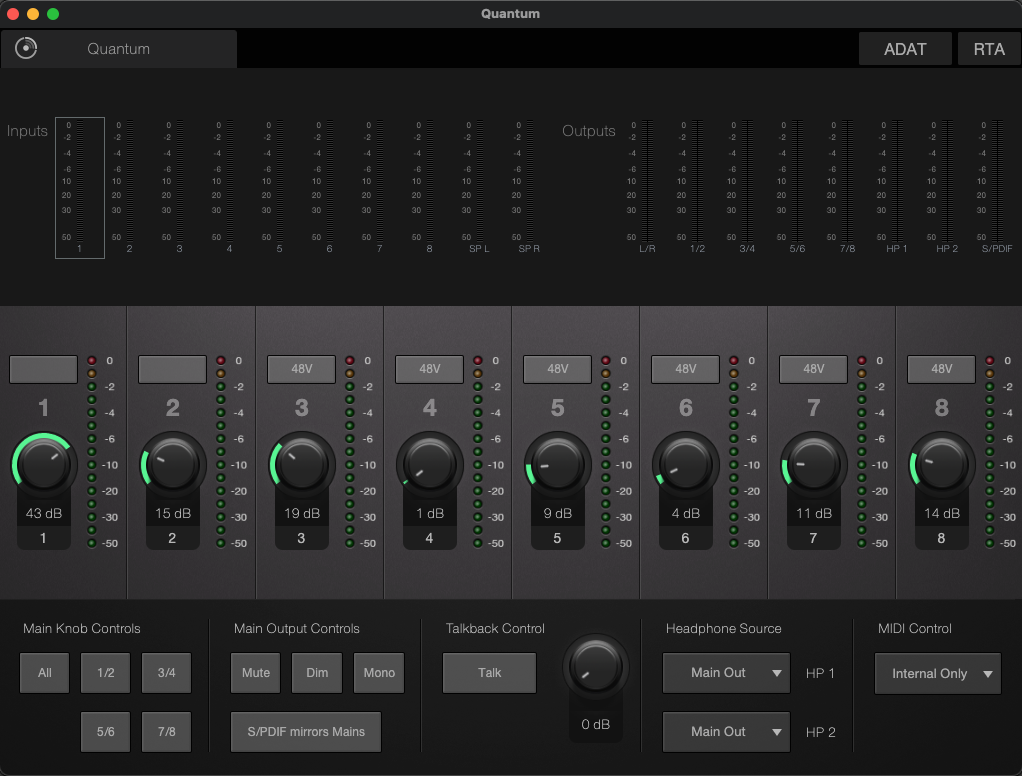Click channel 7 gain knob at 11 dB
This screenshot has height=776, width=1022.
click(x=813, y=465)
